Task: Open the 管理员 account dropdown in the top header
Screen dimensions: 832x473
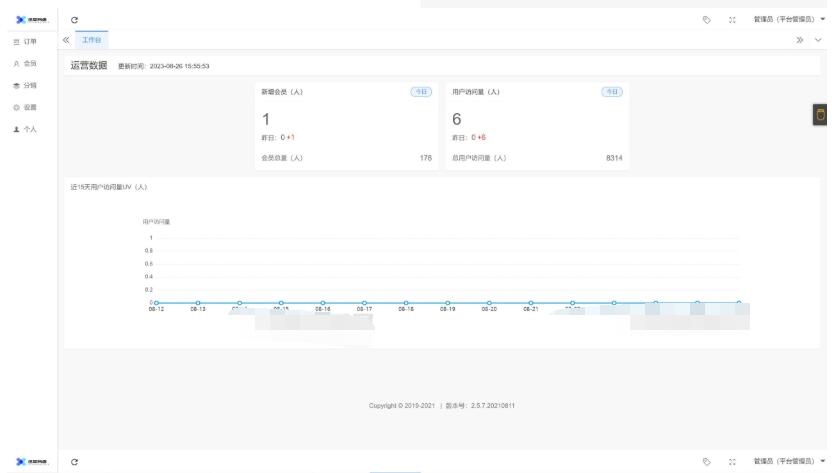Action: pyautogui.click(x=789, y=19)
